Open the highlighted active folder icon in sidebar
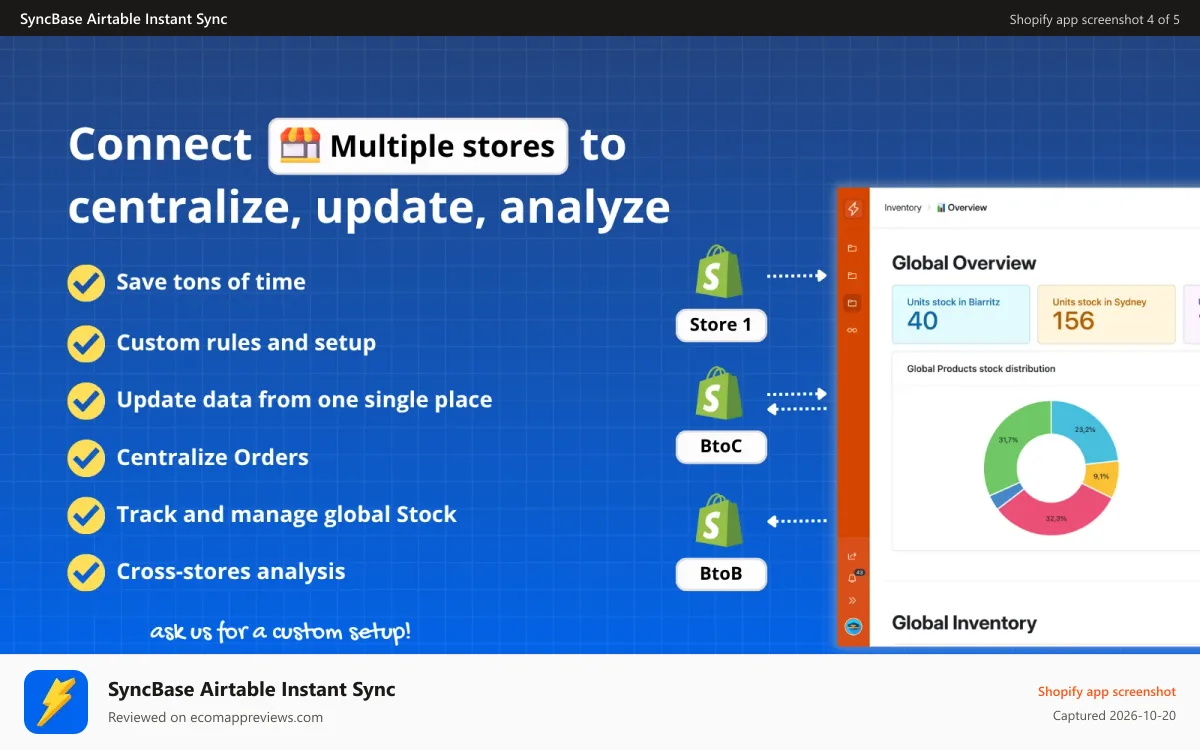1200x750 pixels. [x=852, y=302]
